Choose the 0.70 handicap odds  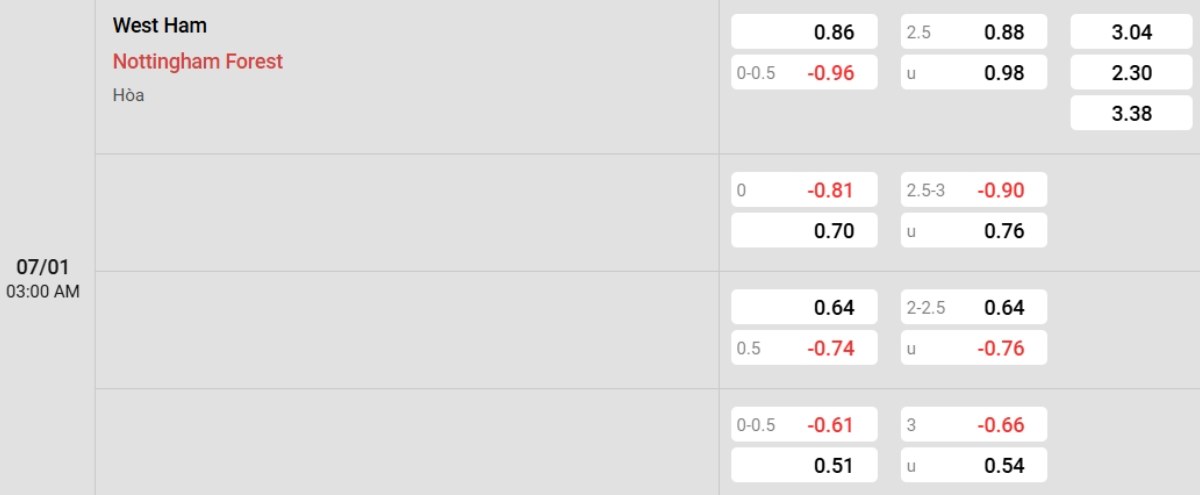point(804,231)
